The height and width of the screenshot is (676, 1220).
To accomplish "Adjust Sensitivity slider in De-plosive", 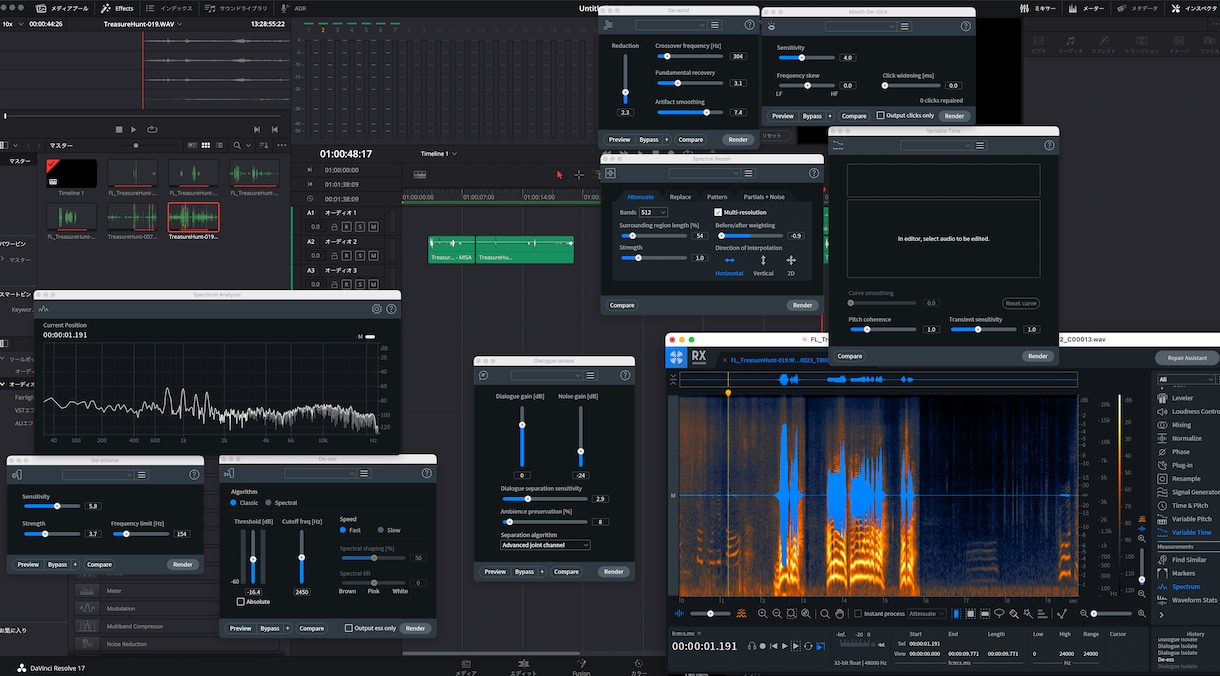I will (52, 506).
